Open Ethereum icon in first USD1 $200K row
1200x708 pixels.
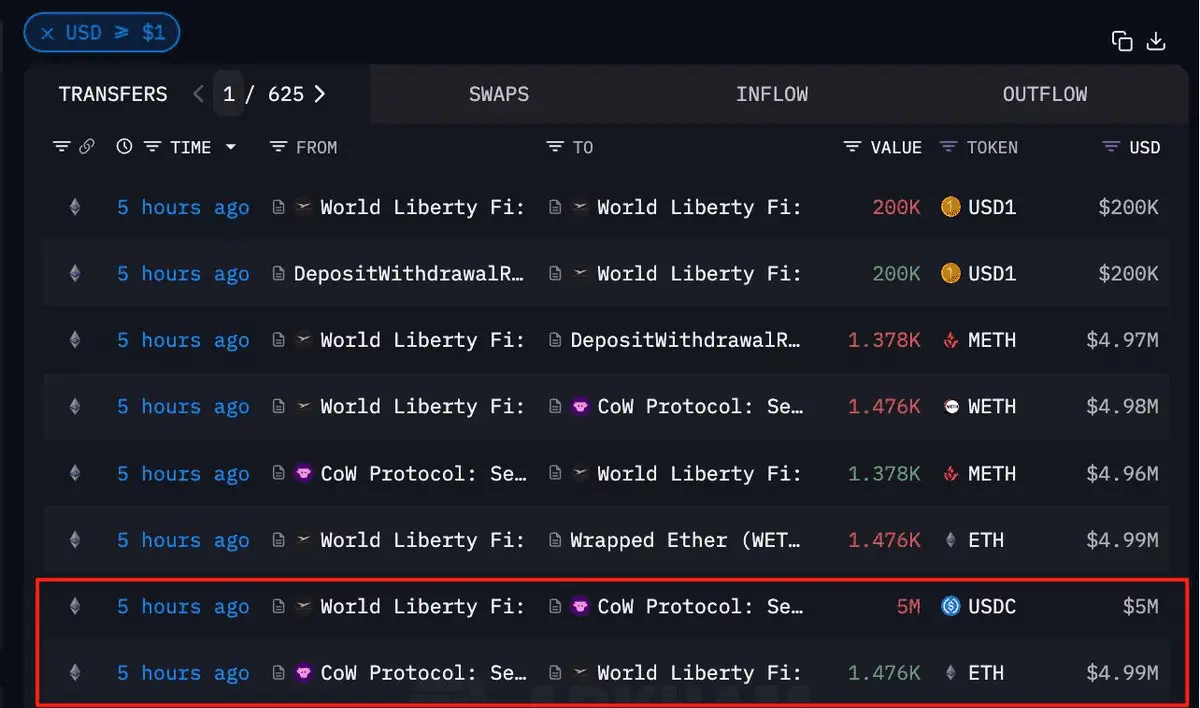74,207
